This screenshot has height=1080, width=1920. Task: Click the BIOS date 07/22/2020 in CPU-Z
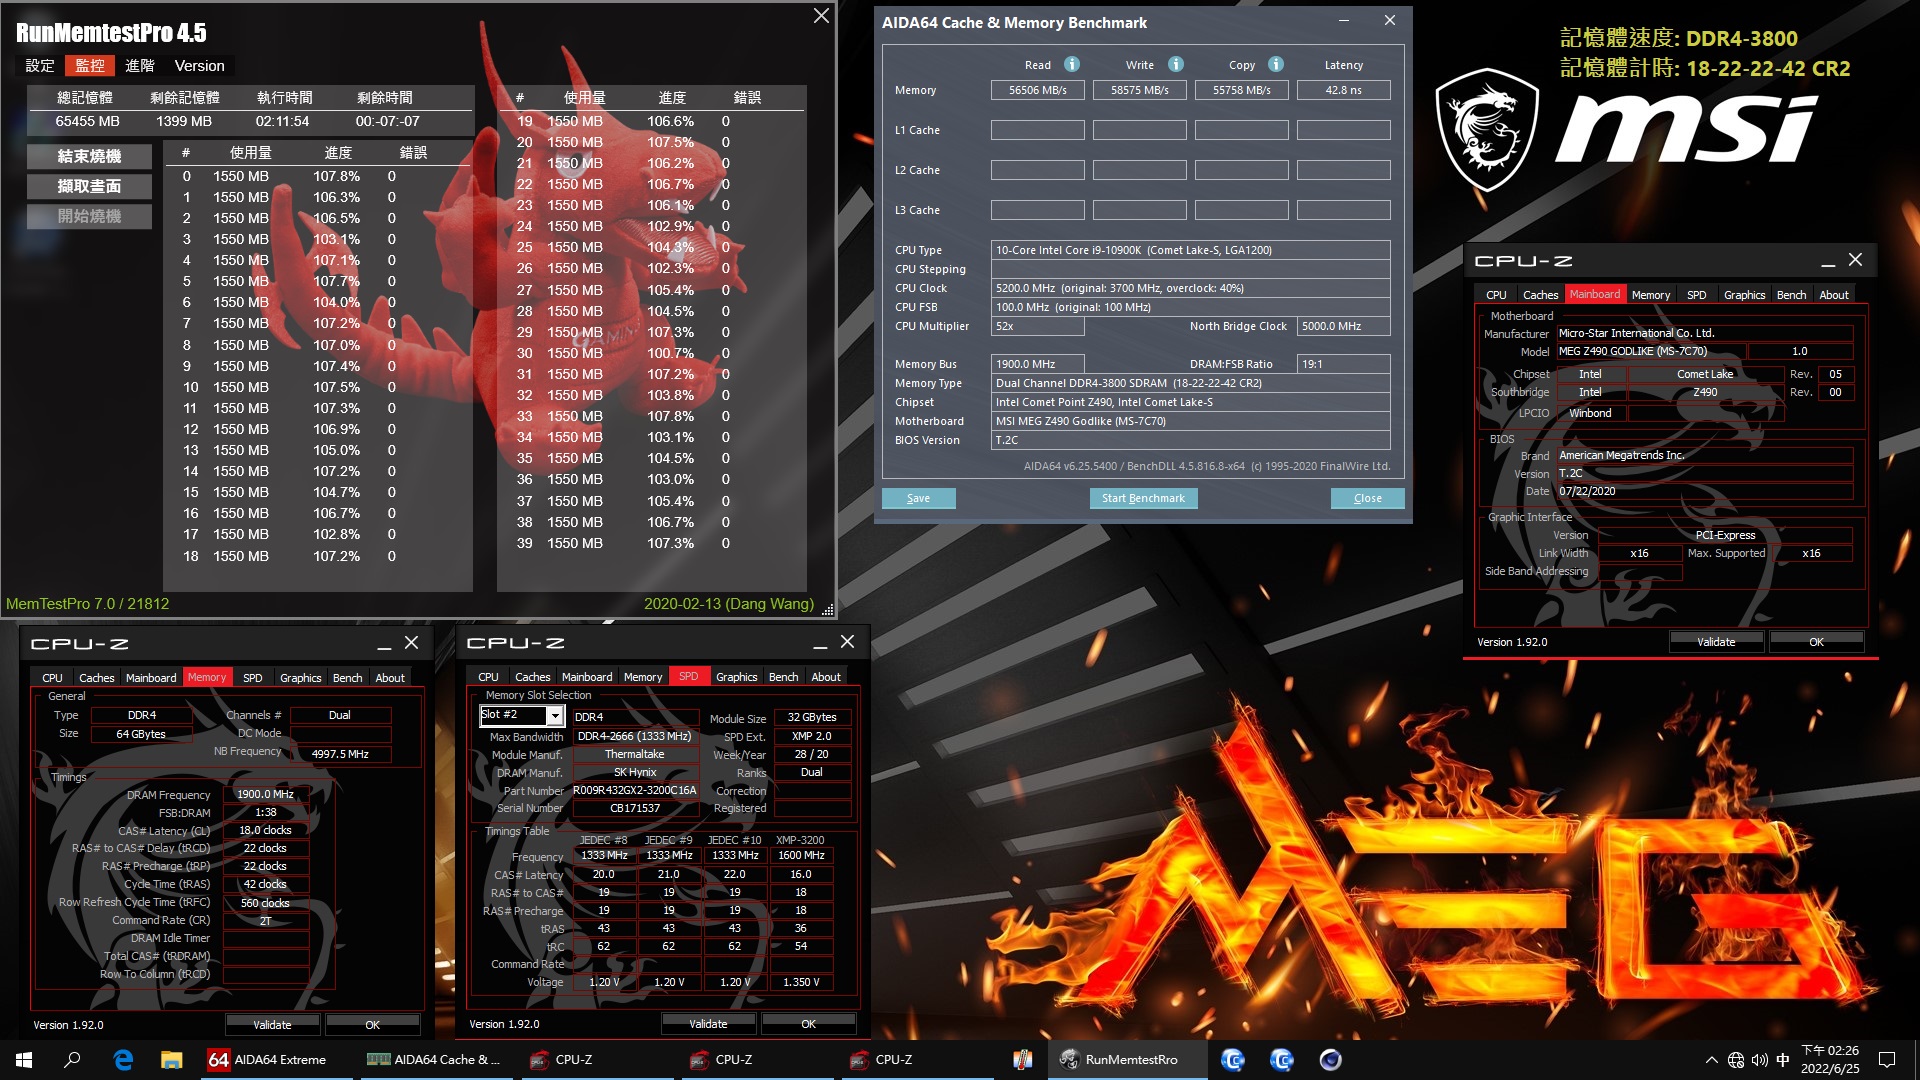click(1704, 491)
